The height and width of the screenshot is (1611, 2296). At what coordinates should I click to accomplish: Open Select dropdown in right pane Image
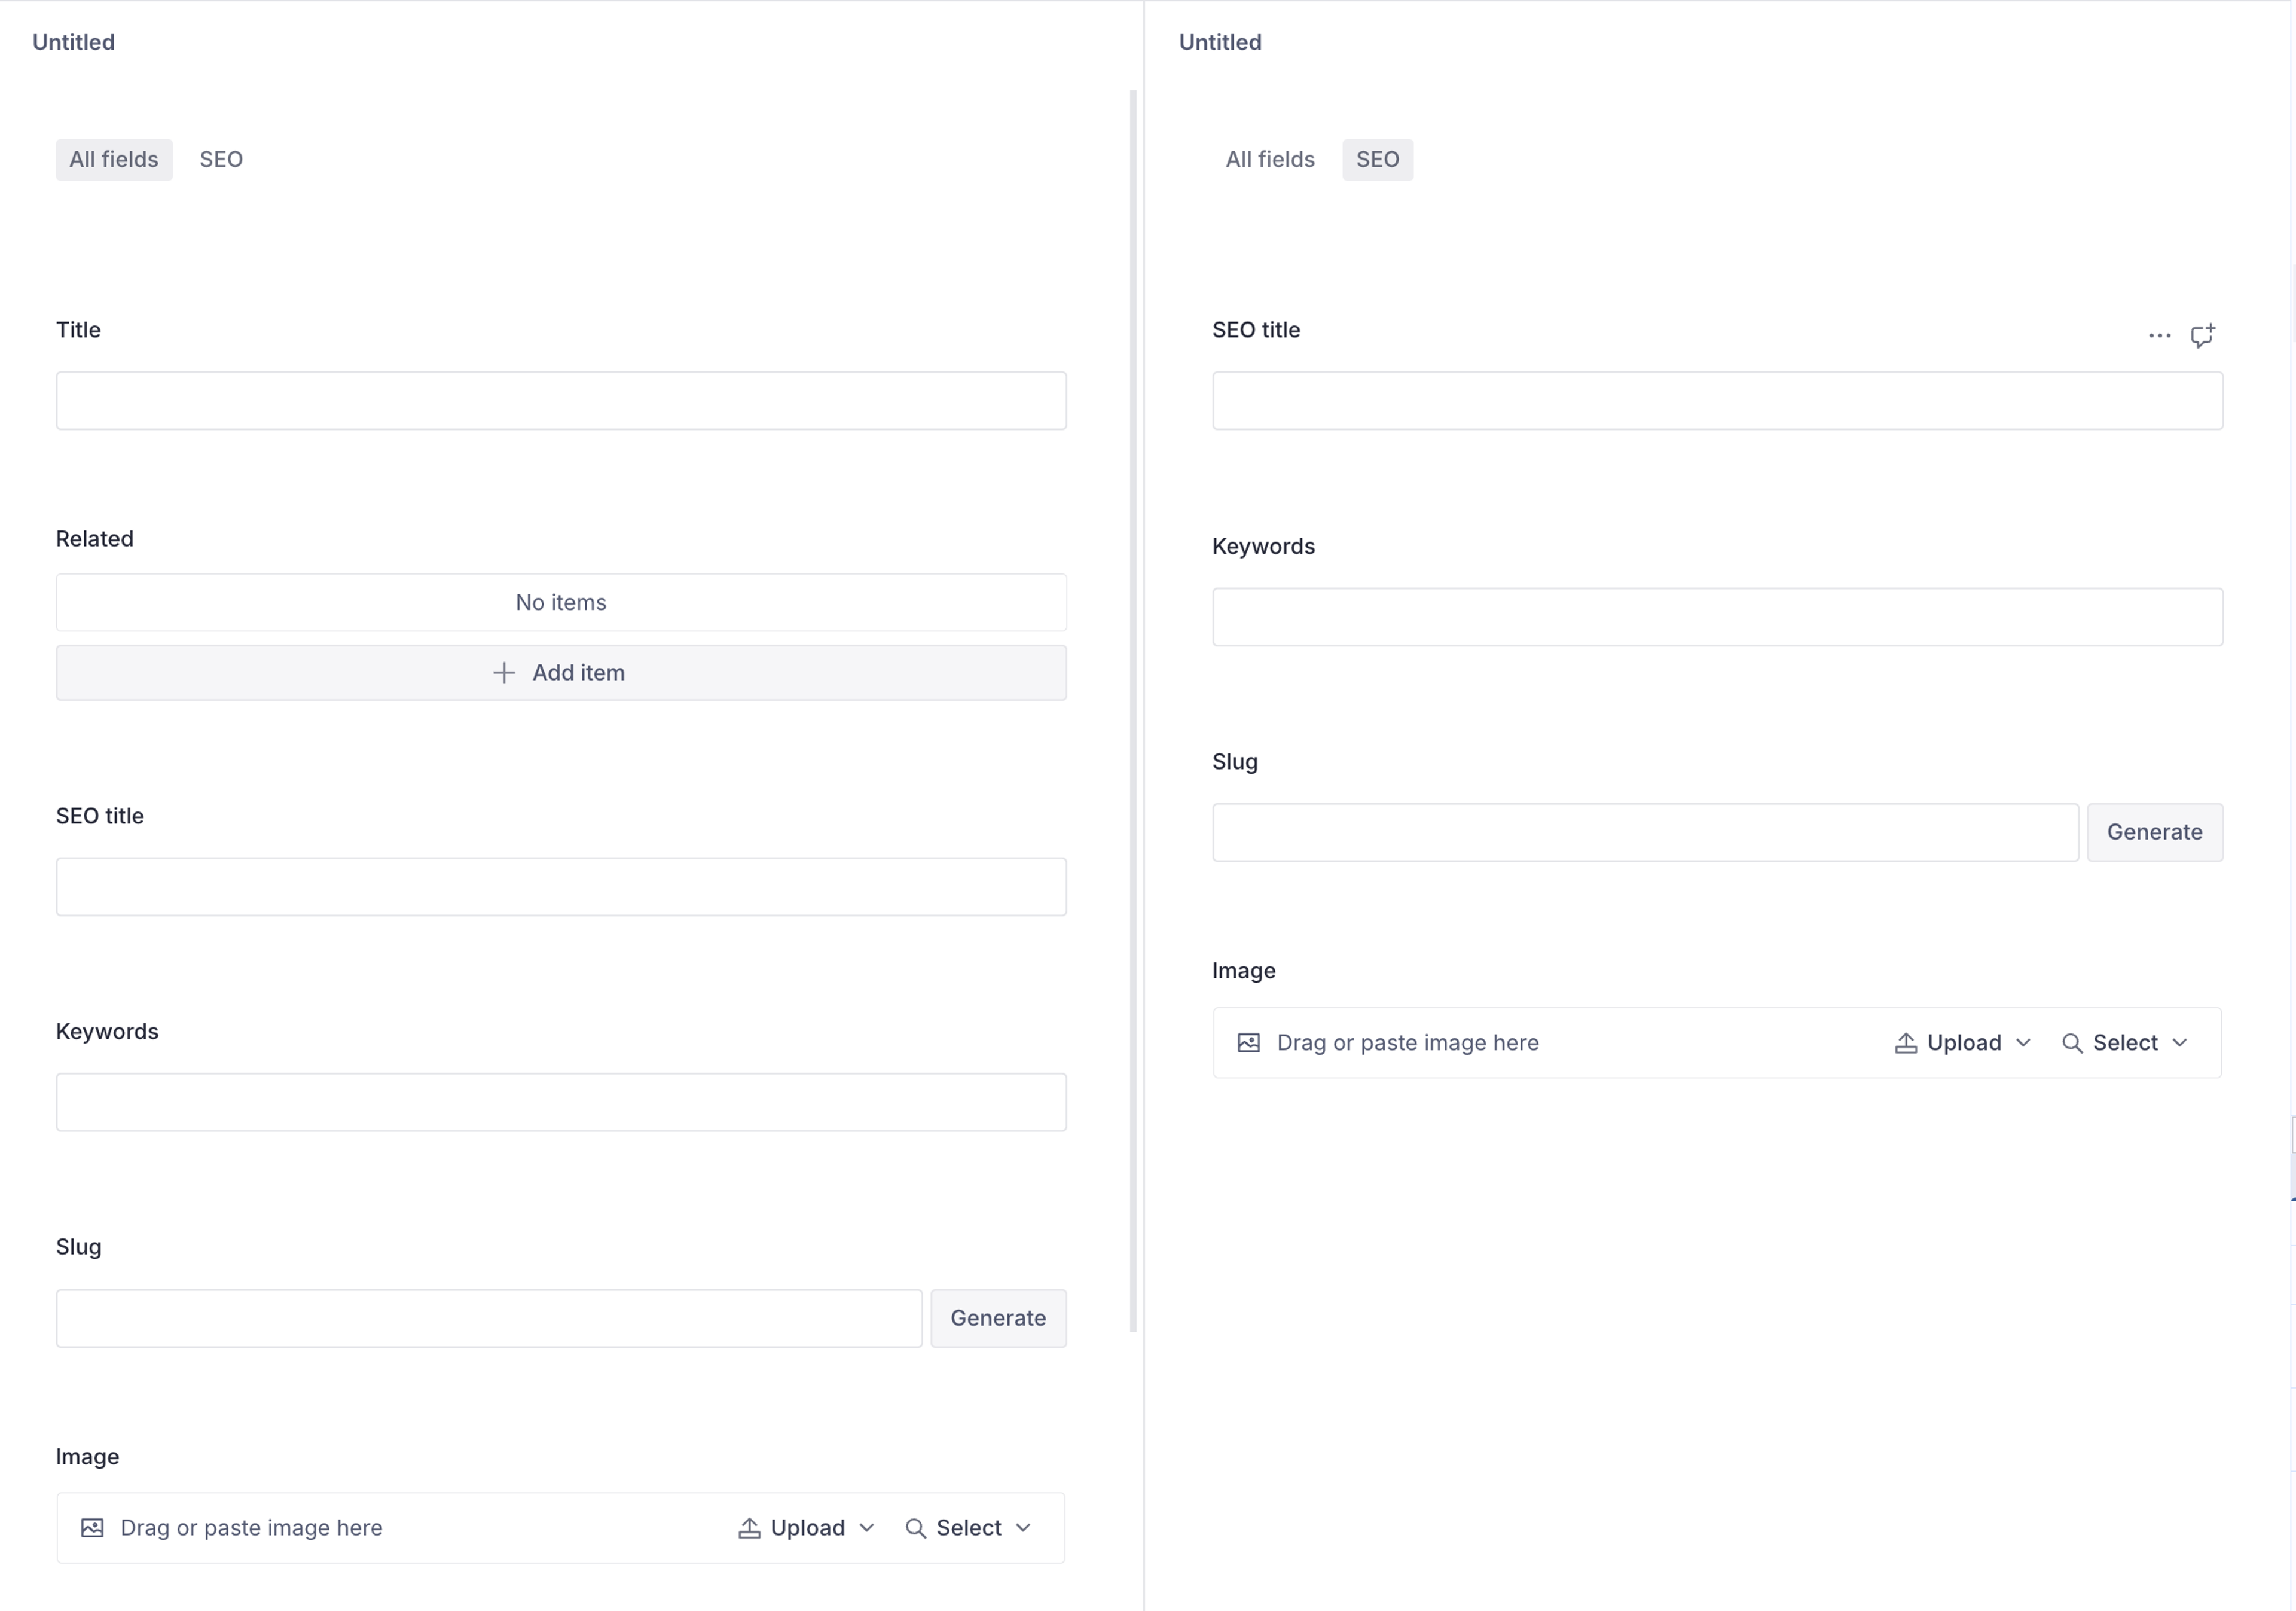tap(2125, 1043)
